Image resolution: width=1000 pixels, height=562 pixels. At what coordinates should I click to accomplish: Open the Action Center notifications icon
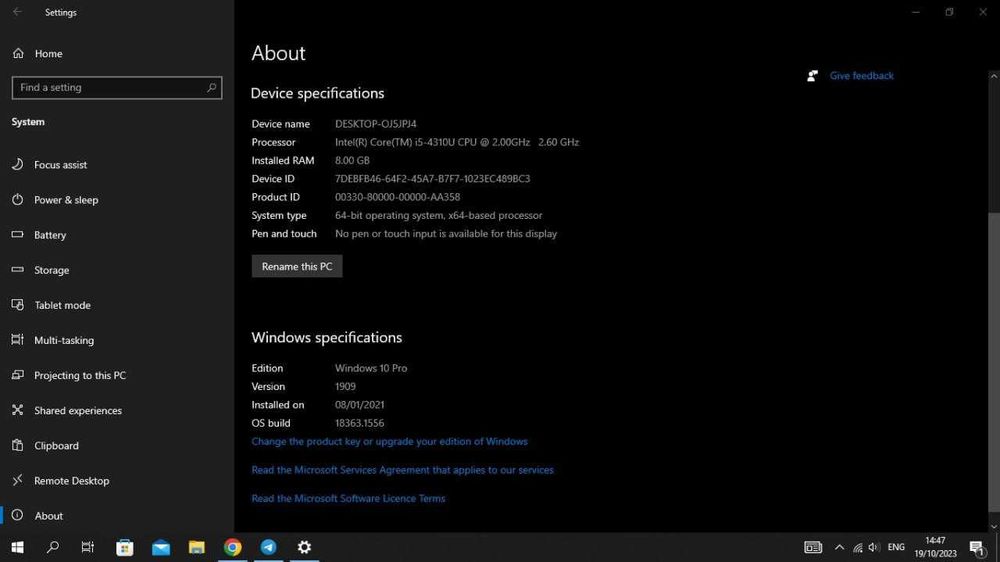click(977, 547)
